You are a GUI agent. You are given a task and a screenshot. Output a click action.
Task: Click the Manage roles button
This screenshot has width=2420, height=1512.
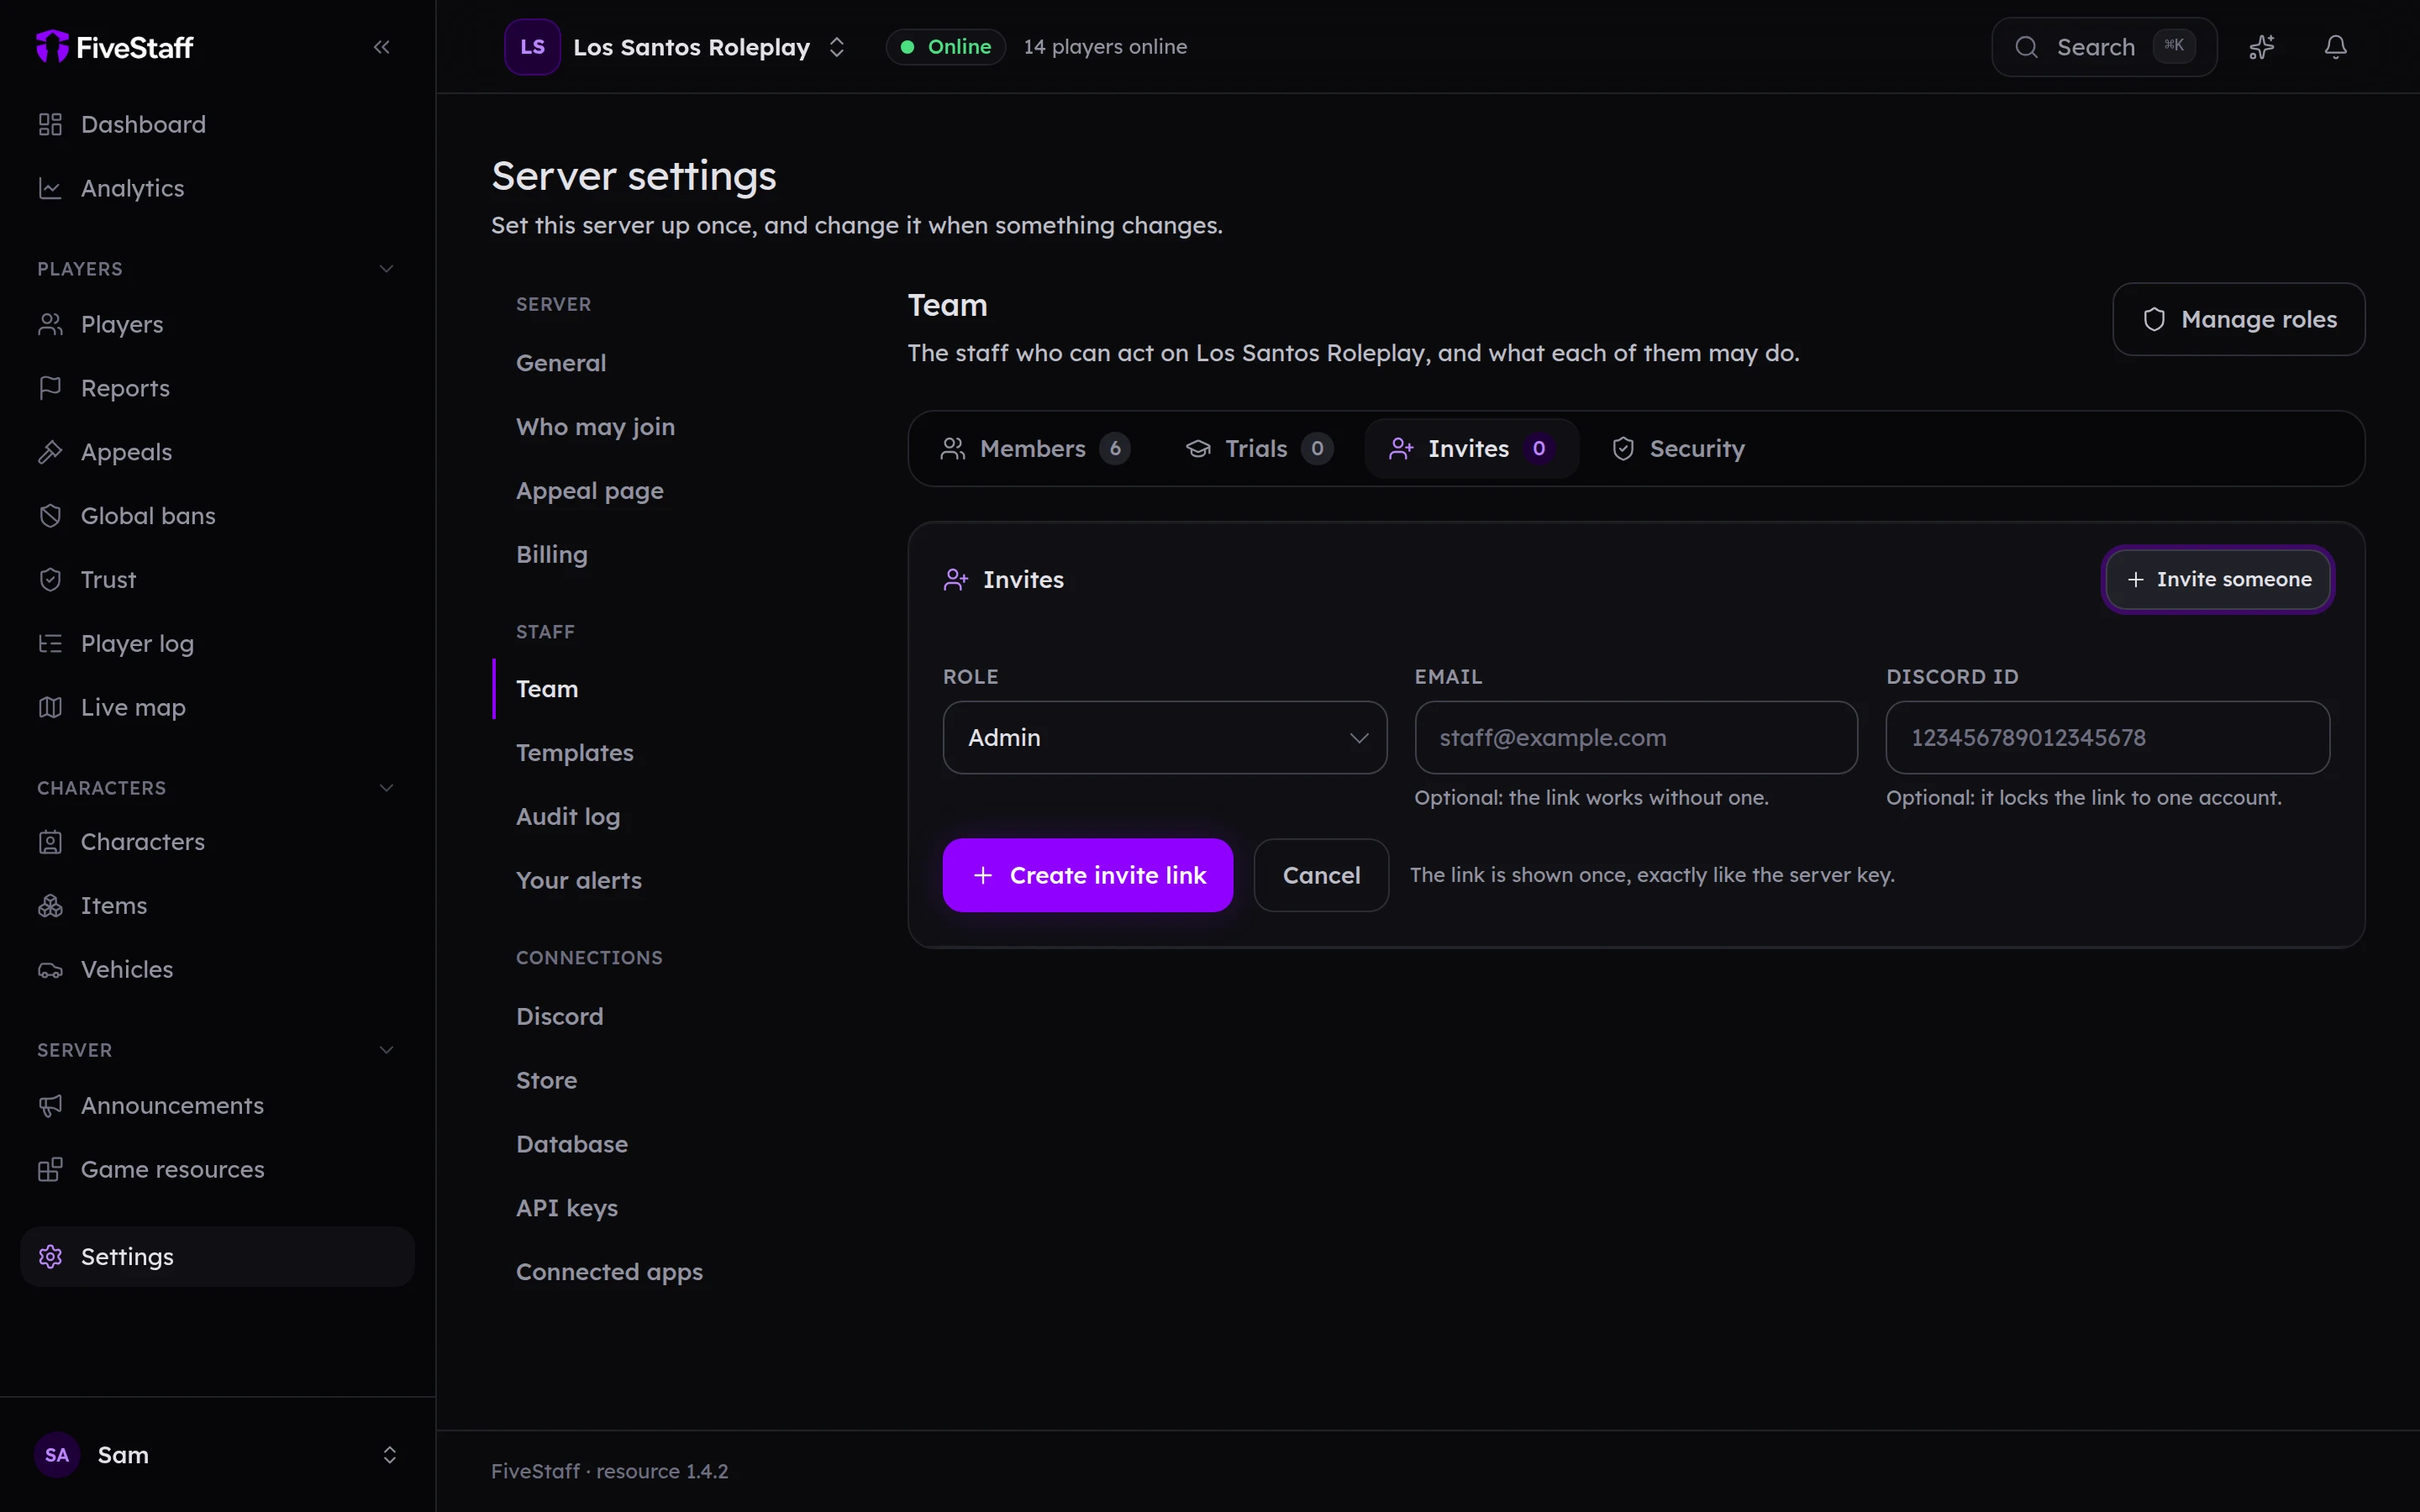click(x=2238, y=319)
